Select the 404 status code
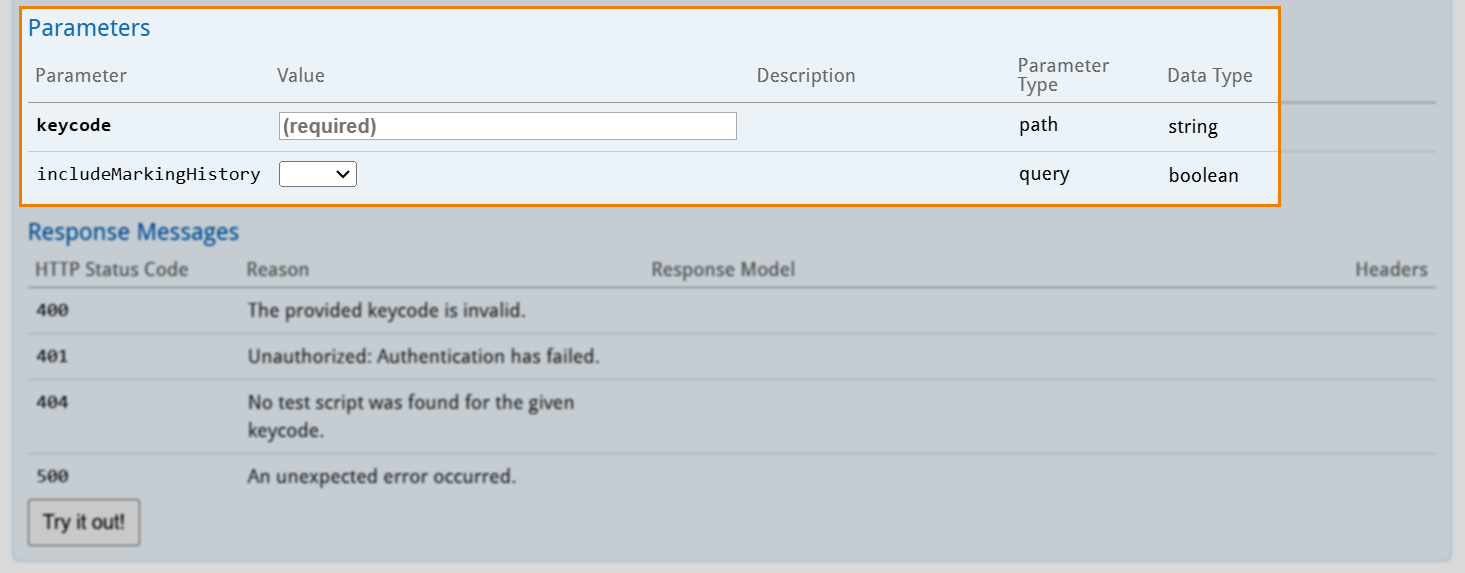The image size is (1465, 573). tap(52, 402)
